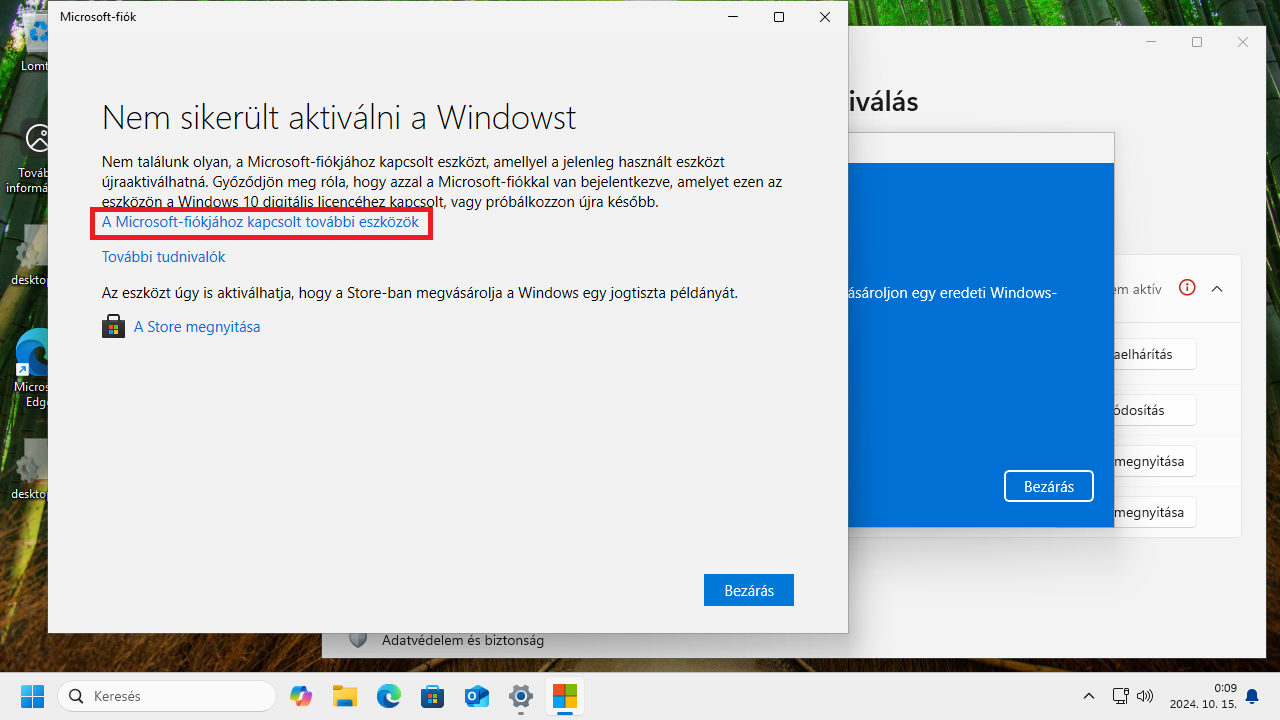Close the Settings window behind the dialog
Image resolution: width=1280 pixels, height=720 pixels.
click(1243, 42)
